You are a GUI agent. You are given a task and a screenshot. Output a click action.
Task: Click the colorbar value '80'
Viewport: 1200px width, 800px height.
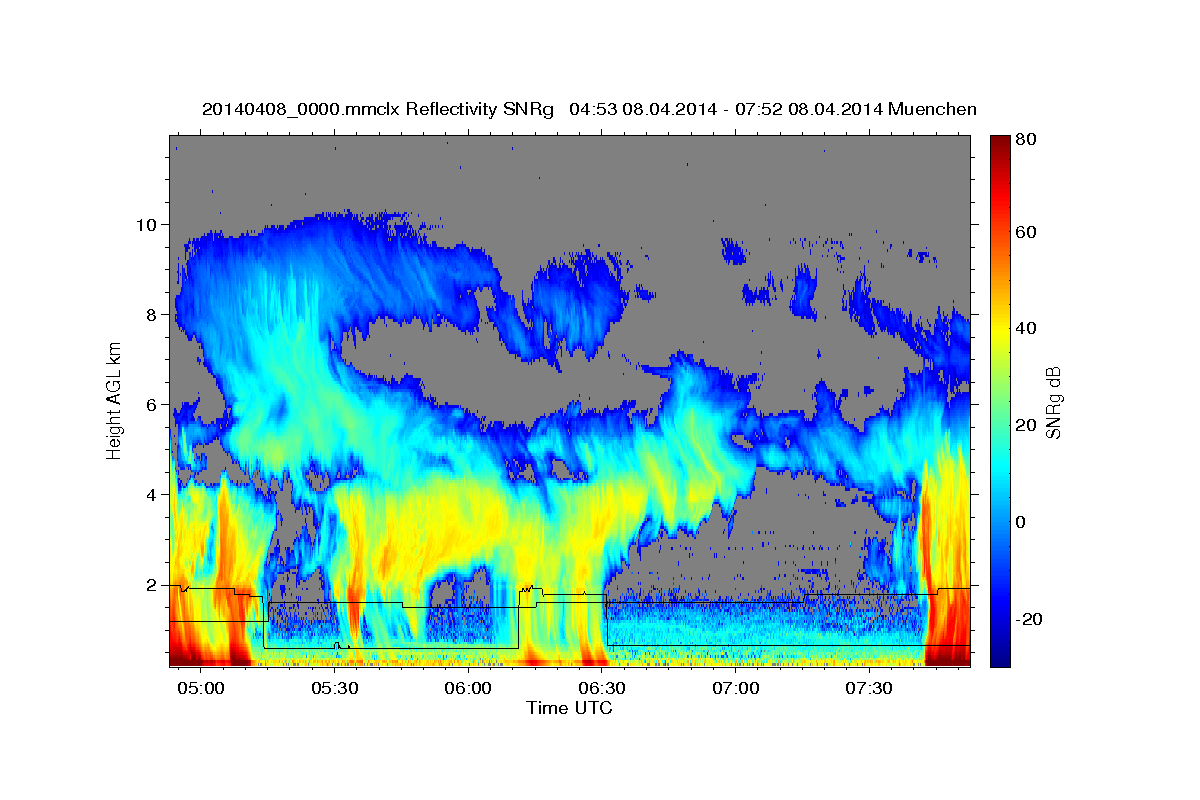(1028, 140)
